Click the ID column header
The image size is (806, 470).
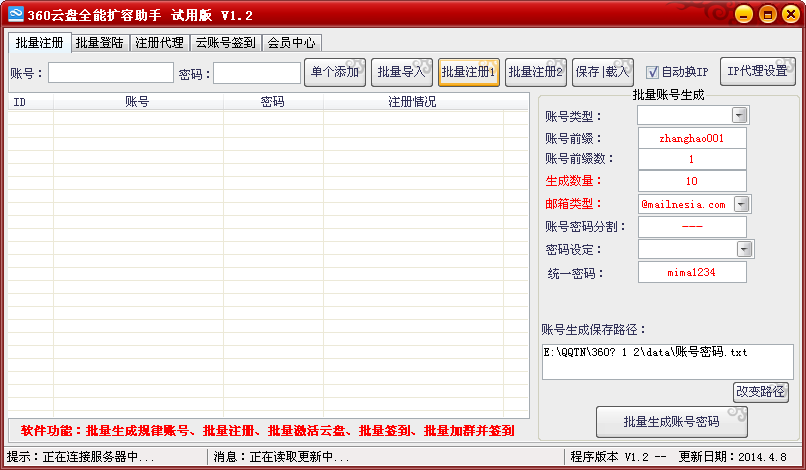point(31,102)
